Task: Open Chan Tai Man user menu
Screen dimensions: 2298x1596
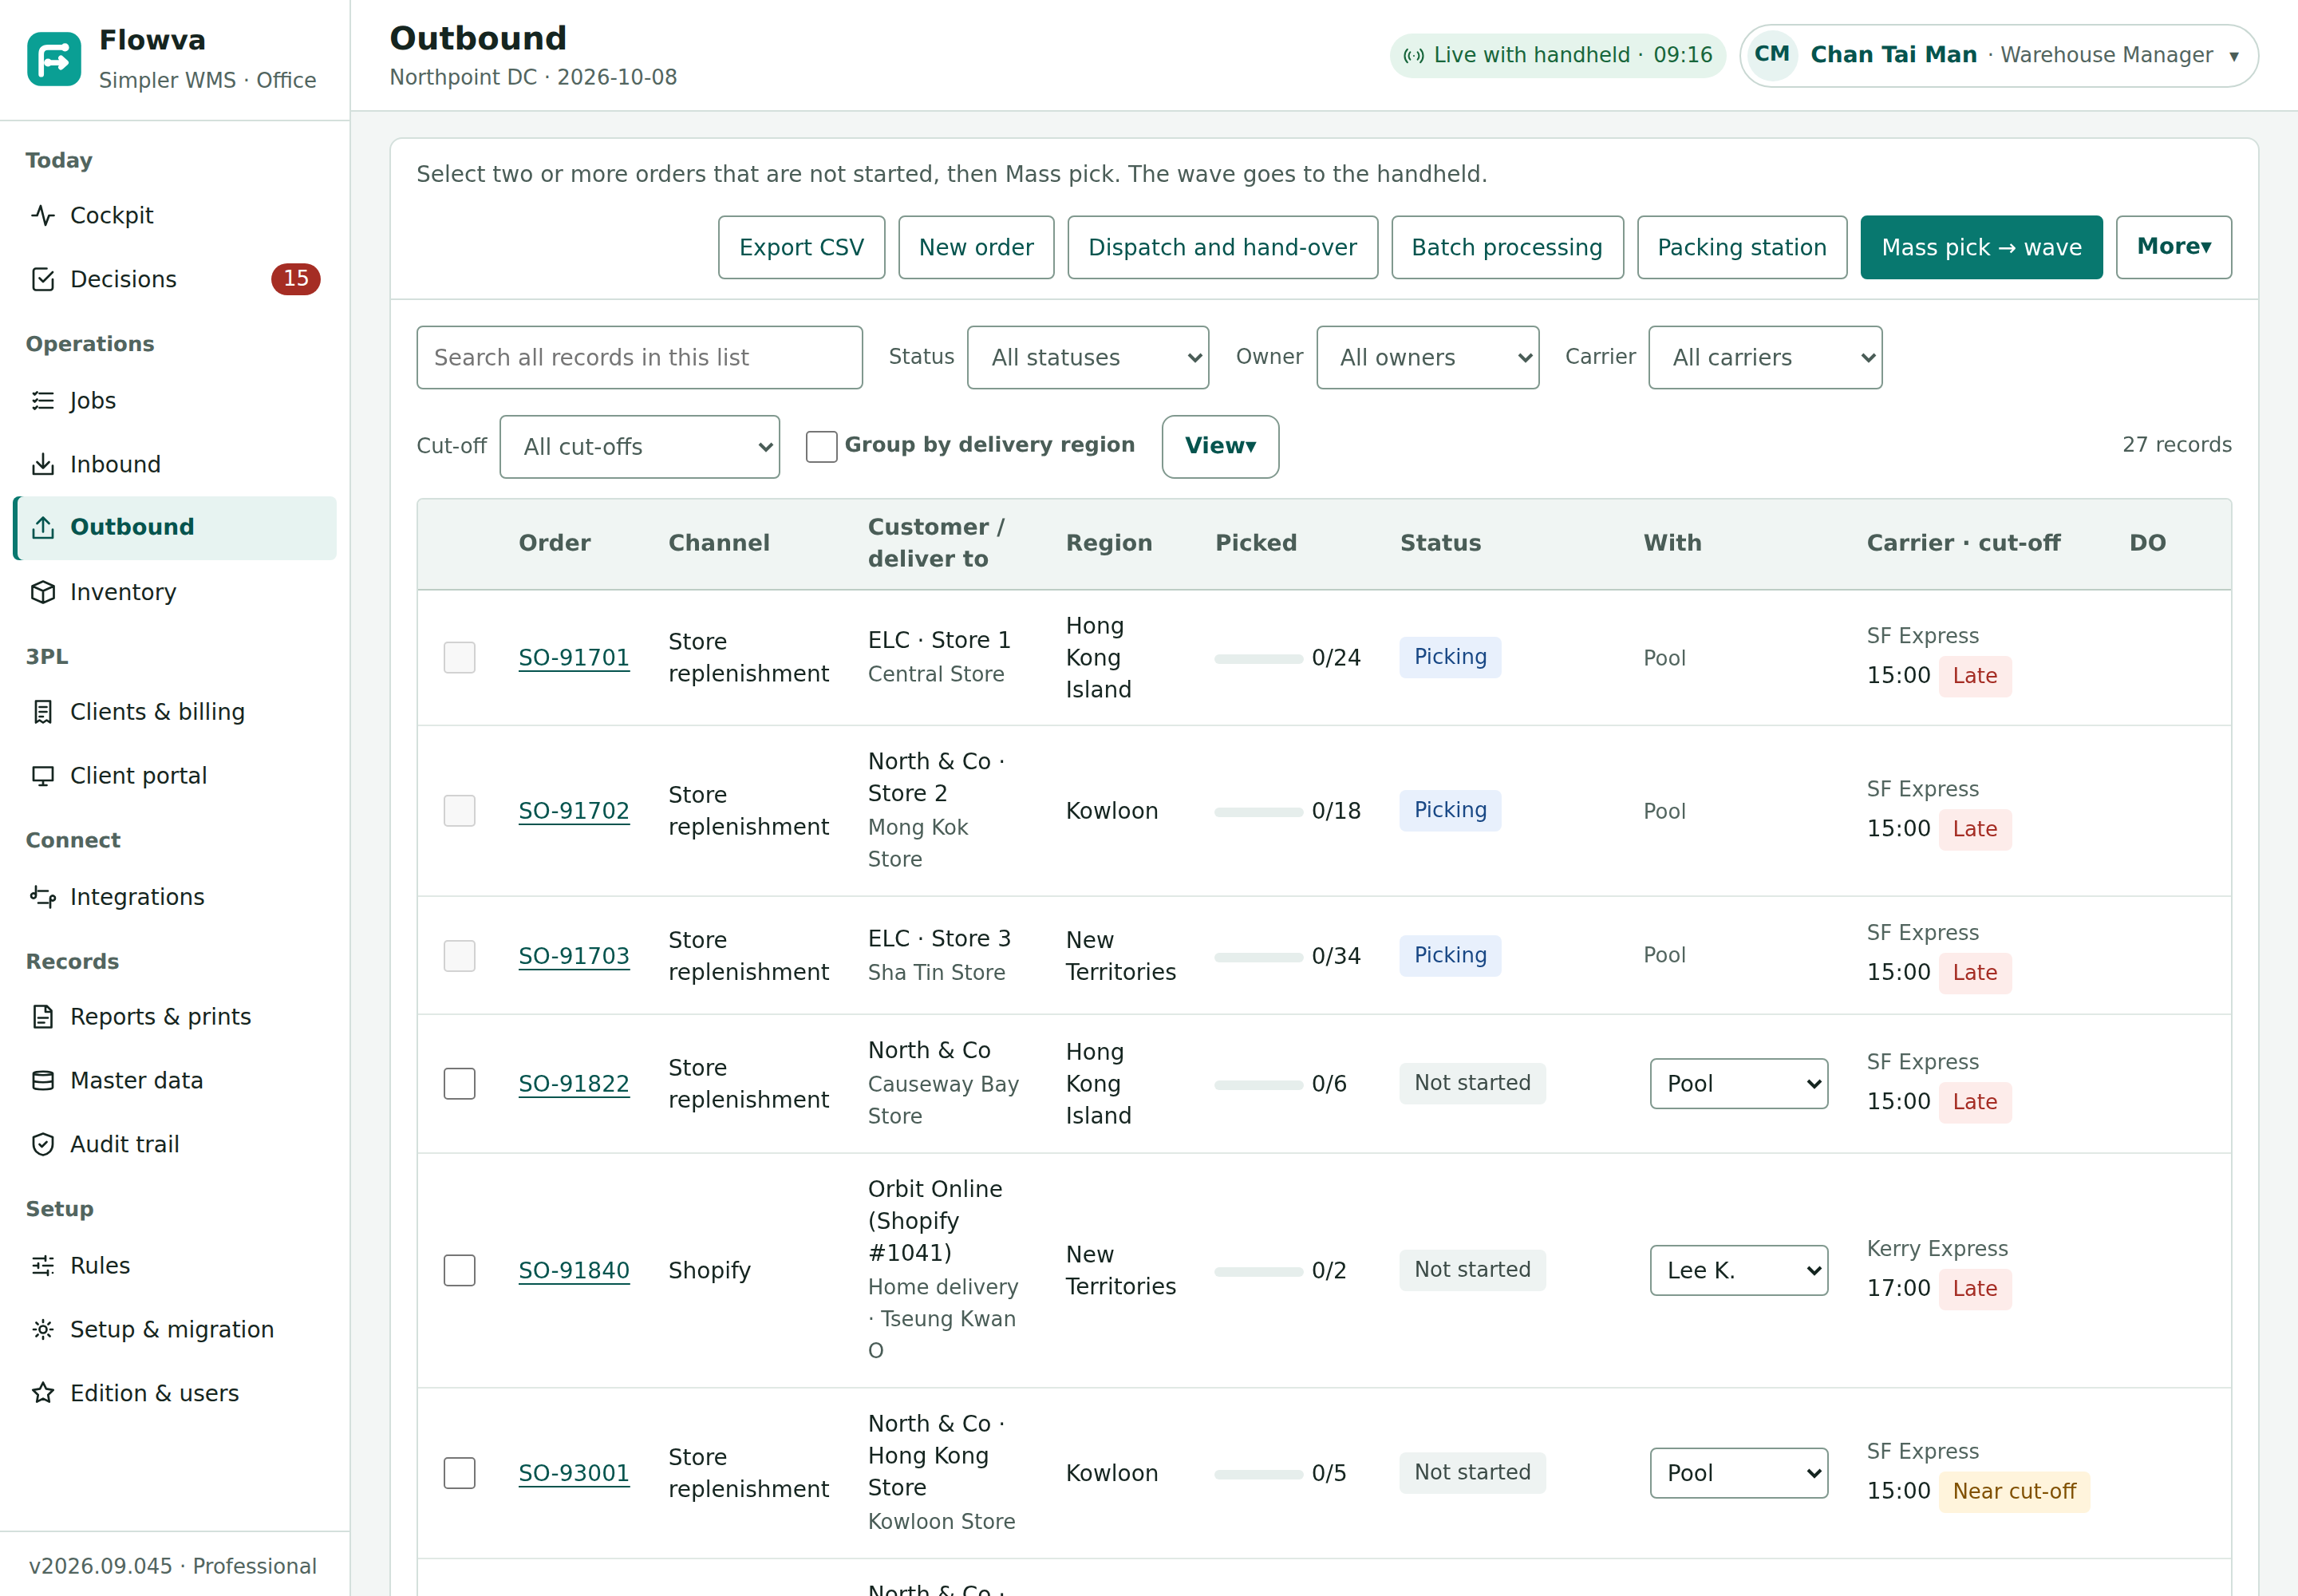Action: point(1998,55)
